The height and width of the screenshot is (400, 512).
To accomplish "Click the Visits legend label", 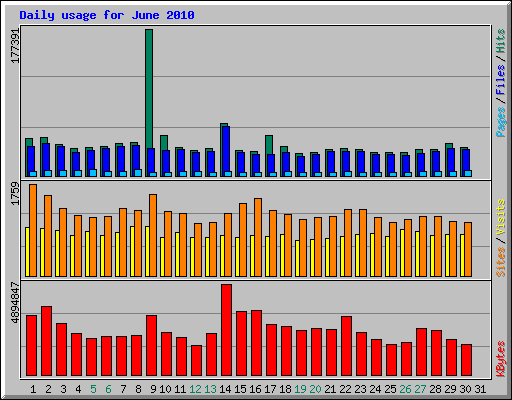I will click(x=501, y=217).
